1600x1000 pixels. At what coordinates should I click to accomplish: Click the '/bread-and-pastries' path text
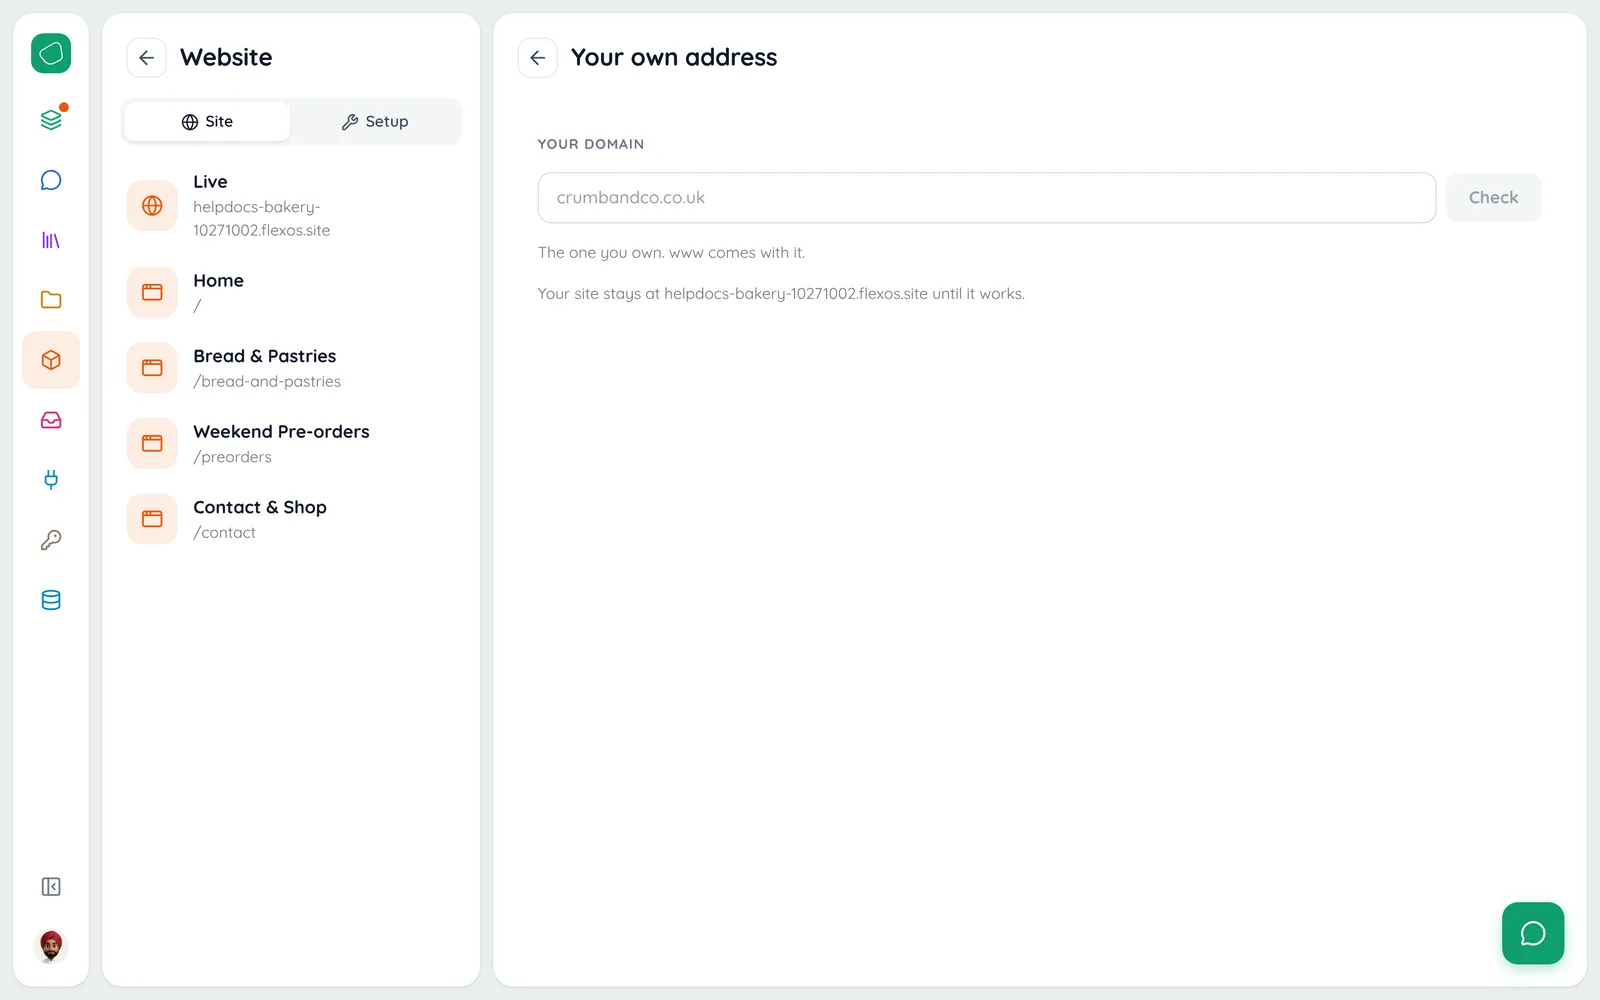click(267, 382)
